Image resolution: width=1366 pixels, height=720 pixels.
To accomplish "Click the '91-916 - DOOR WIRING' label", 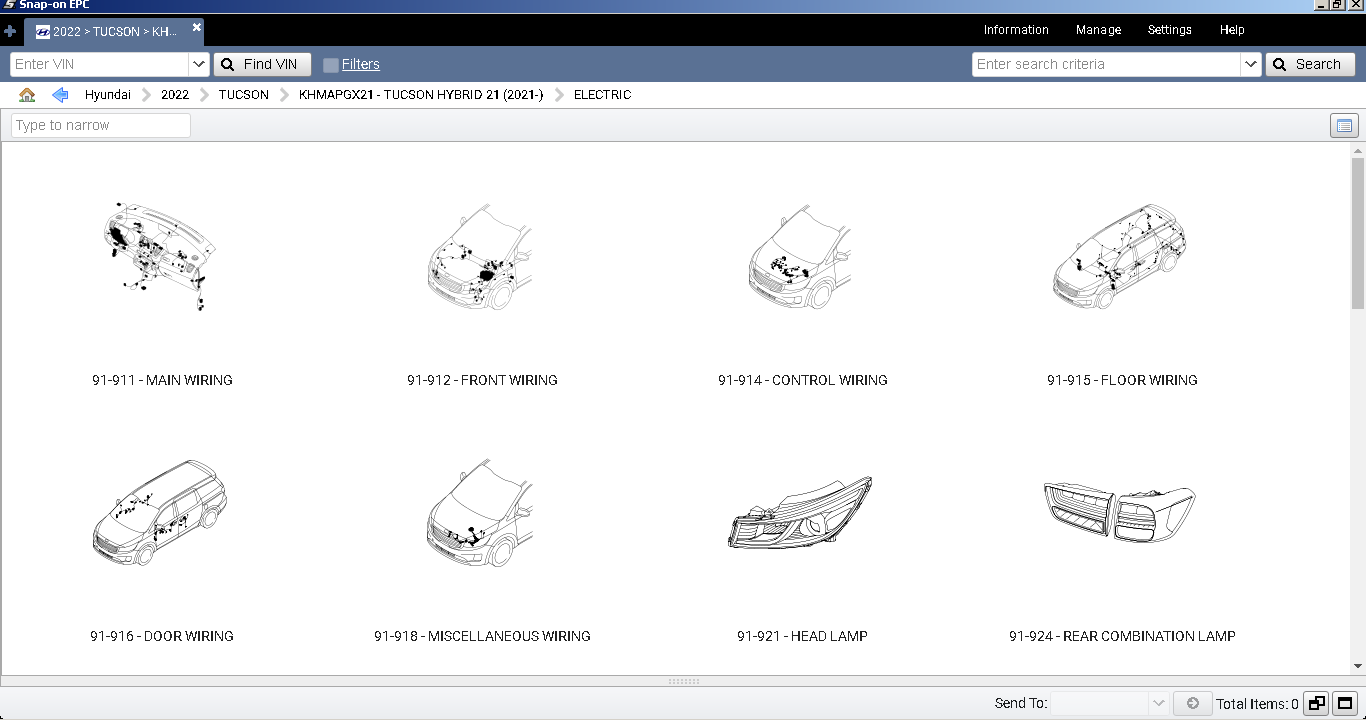I will point(162,636).
